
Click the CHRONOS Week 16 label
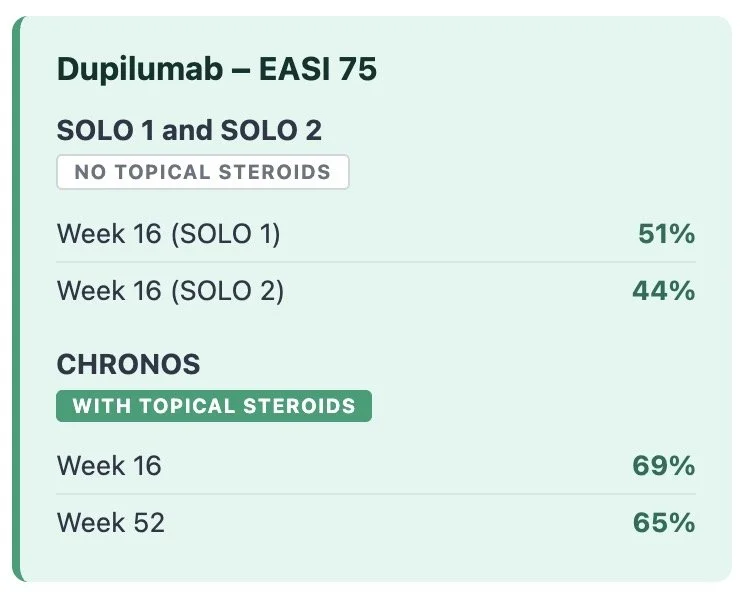pos(109,465)
